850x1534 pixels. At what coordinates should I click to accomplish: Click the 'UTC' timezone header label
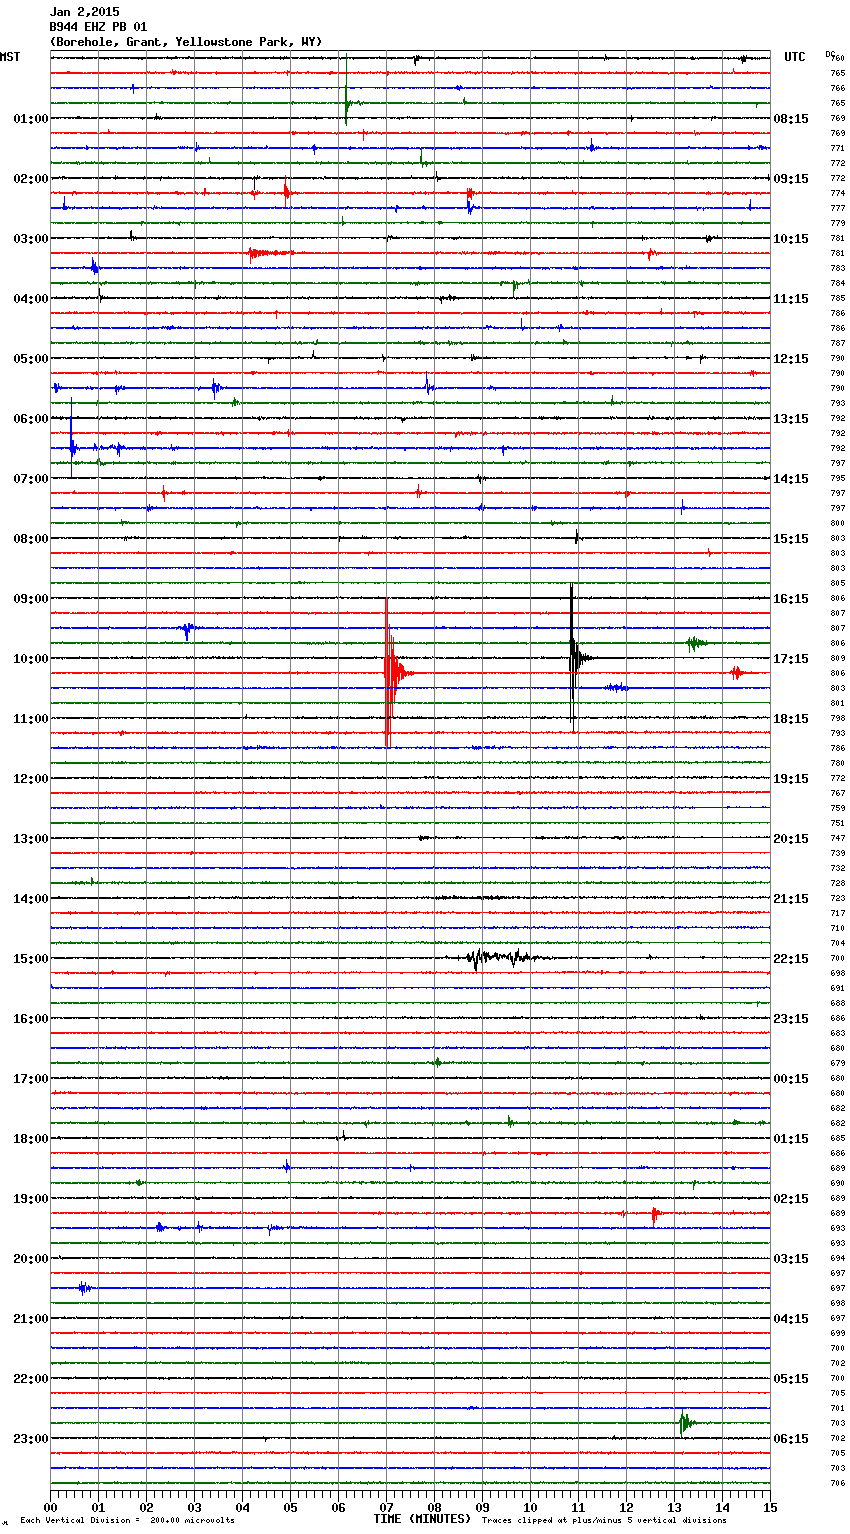point(795,57)
